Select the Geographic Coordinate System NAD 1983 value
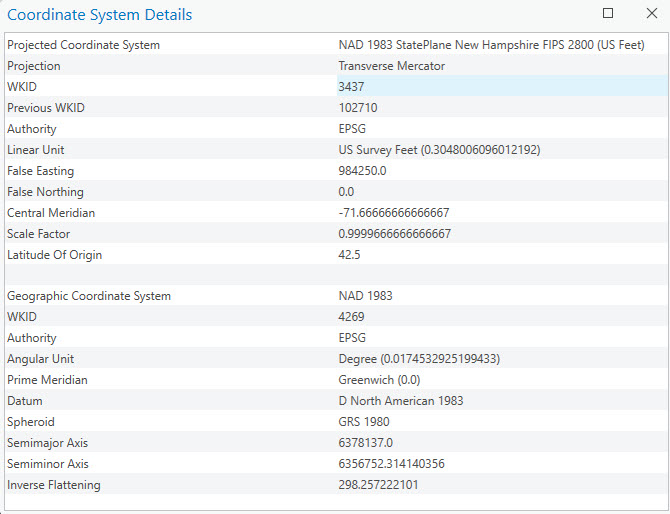This screenshot has width=670, height=514. tap(365, 296)
